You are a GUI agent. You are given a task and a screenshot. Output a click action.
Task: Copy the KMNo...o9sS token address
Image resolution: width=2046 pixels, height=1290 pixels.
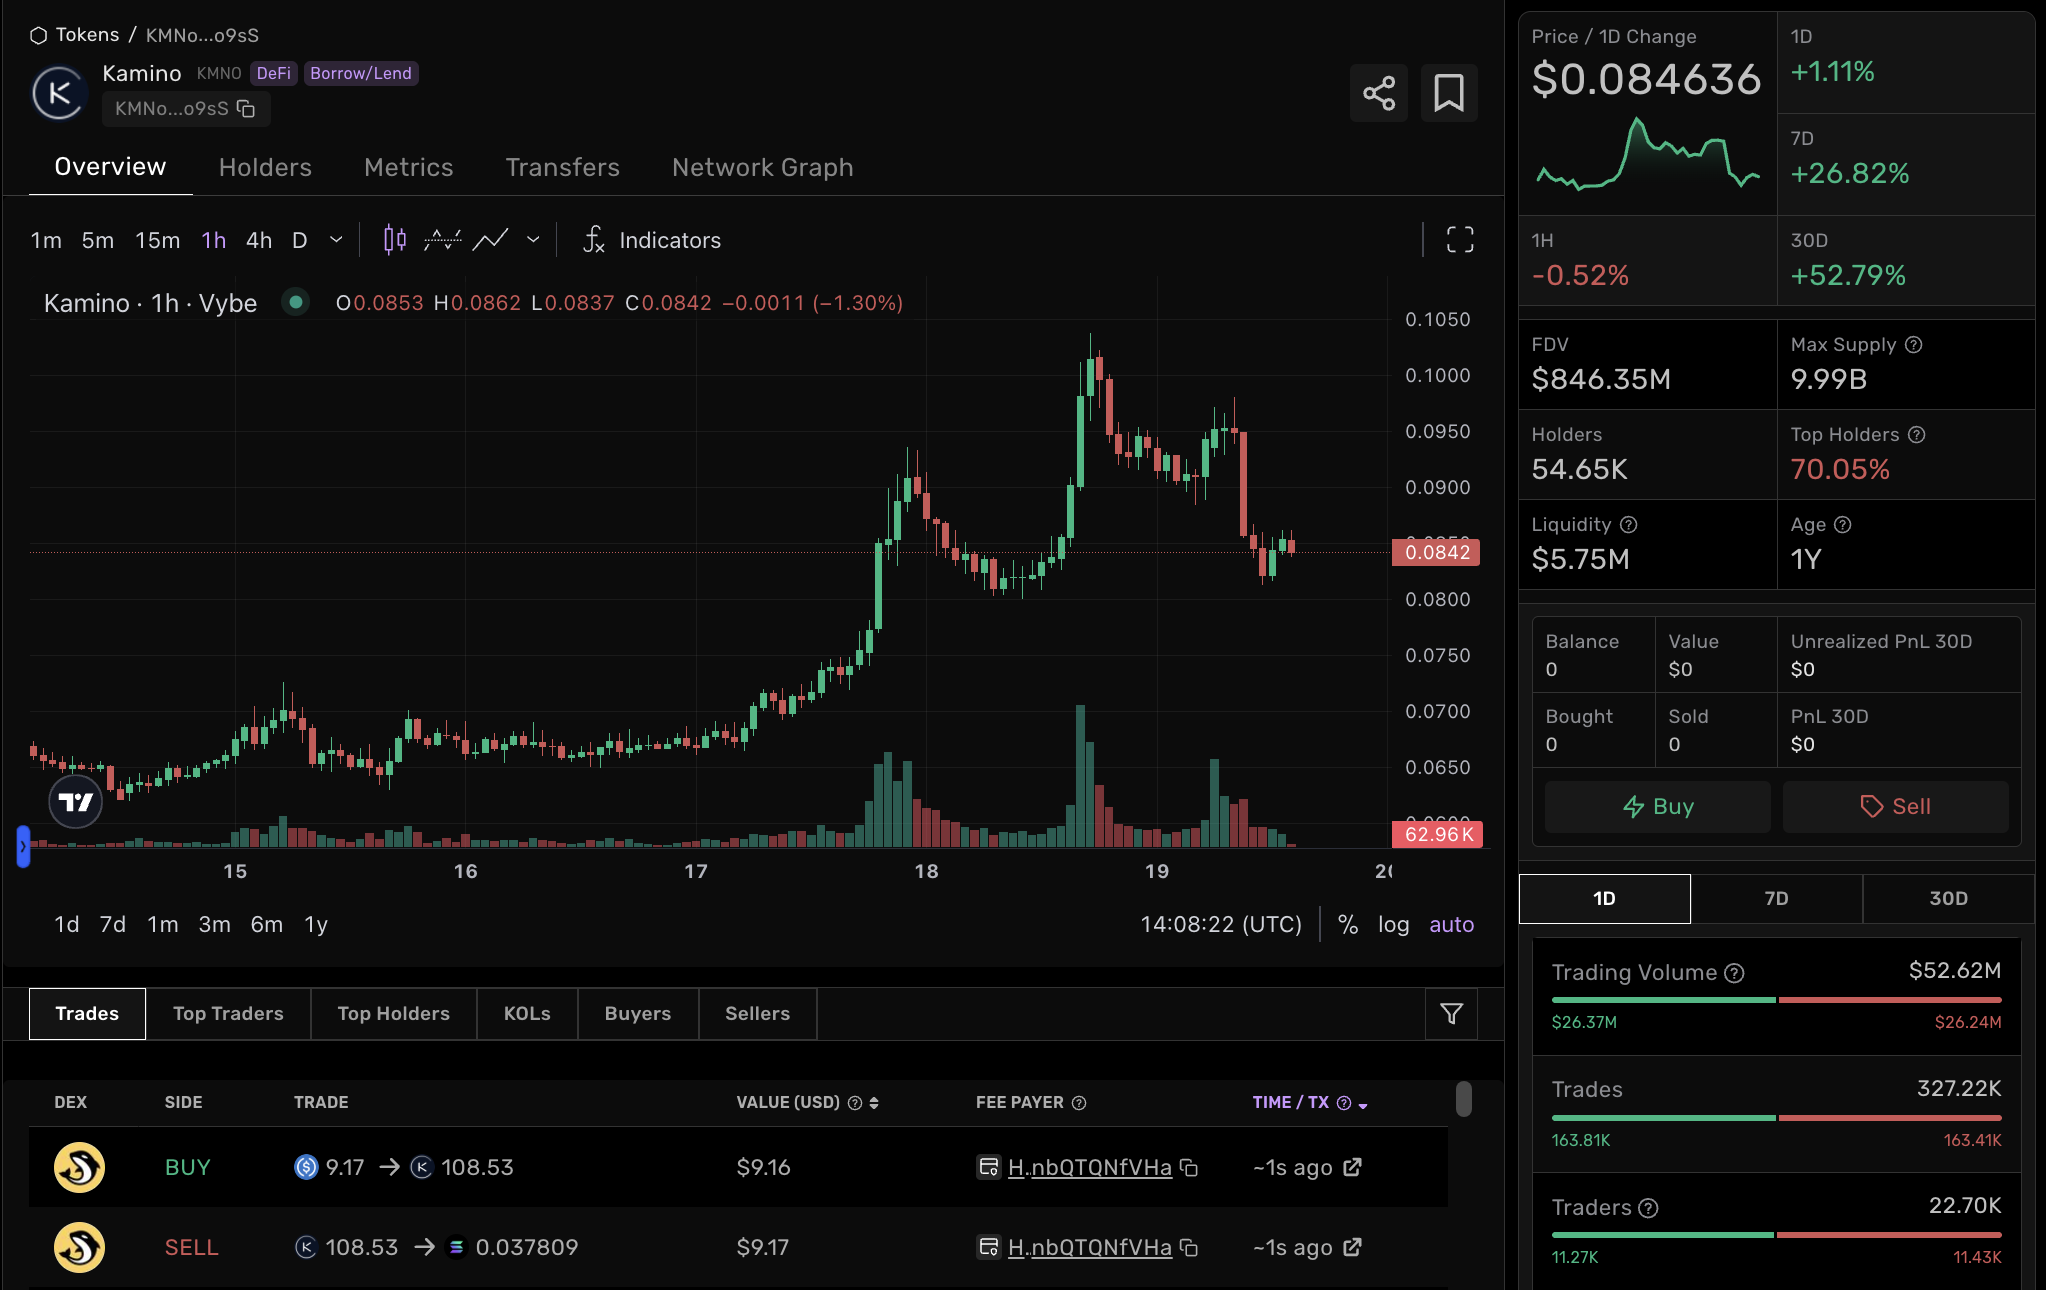pos(246,108)
